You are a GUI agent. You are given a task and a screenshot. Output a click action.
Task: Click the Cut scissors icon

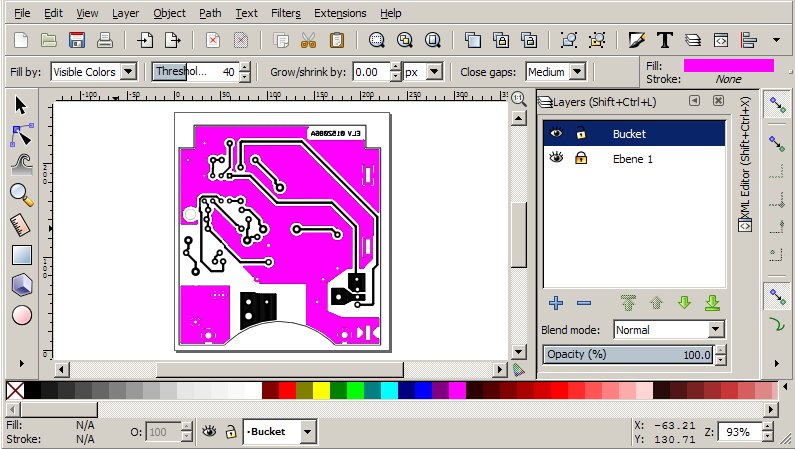tap(308, 41)
